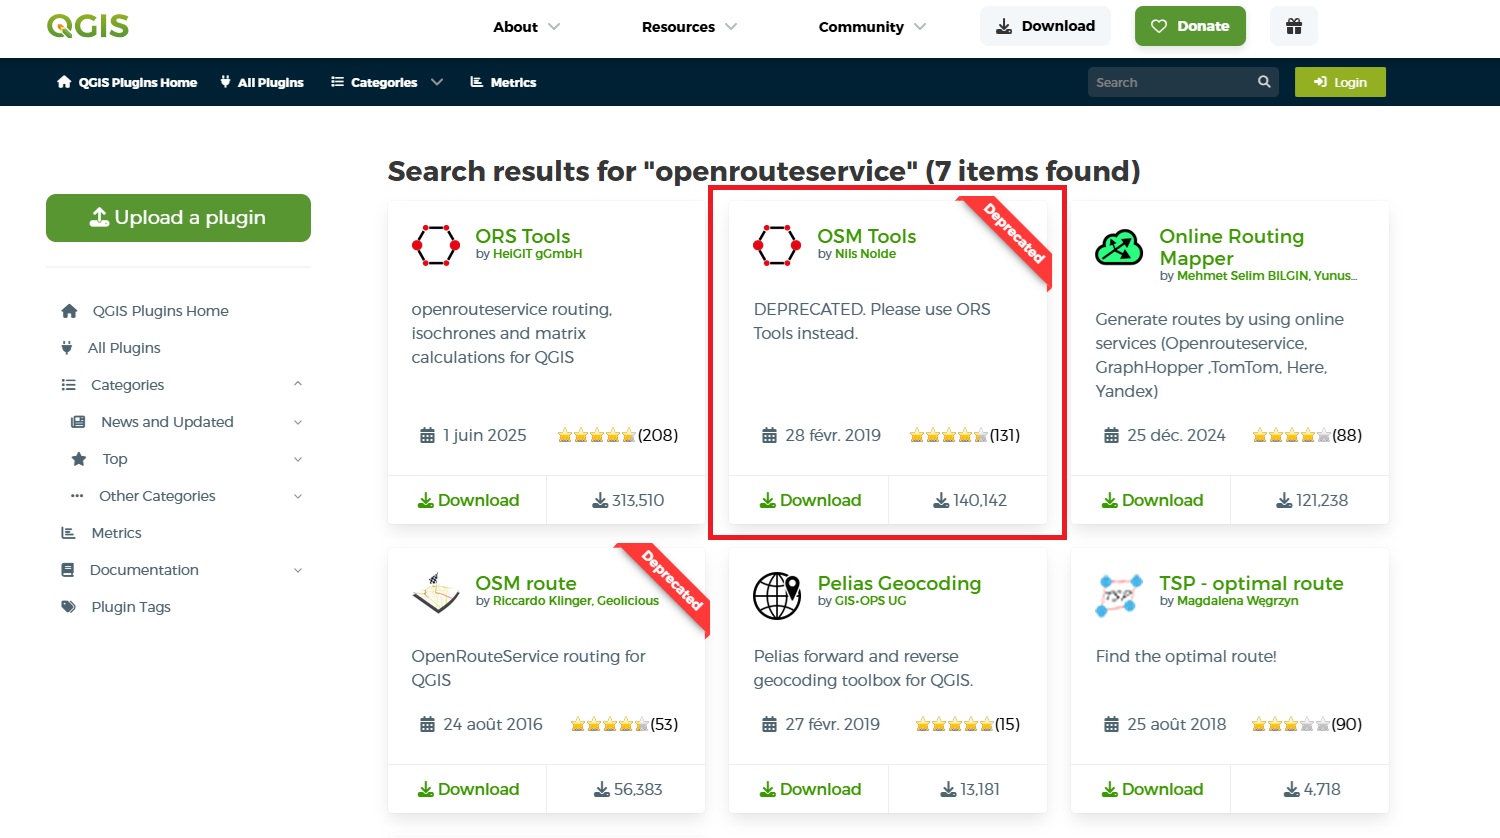Click the Top star icon in sidebar
The width and height of the screenshot is (1500, 838).
pos(79,459)
